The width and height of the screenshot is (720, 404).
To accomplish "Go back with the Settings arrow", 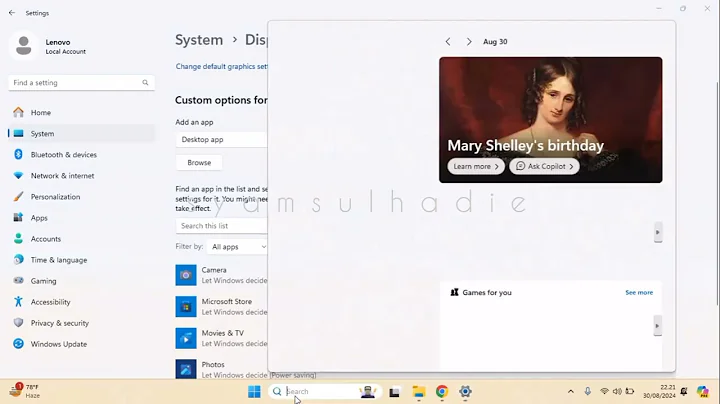I will pos(12,13).
